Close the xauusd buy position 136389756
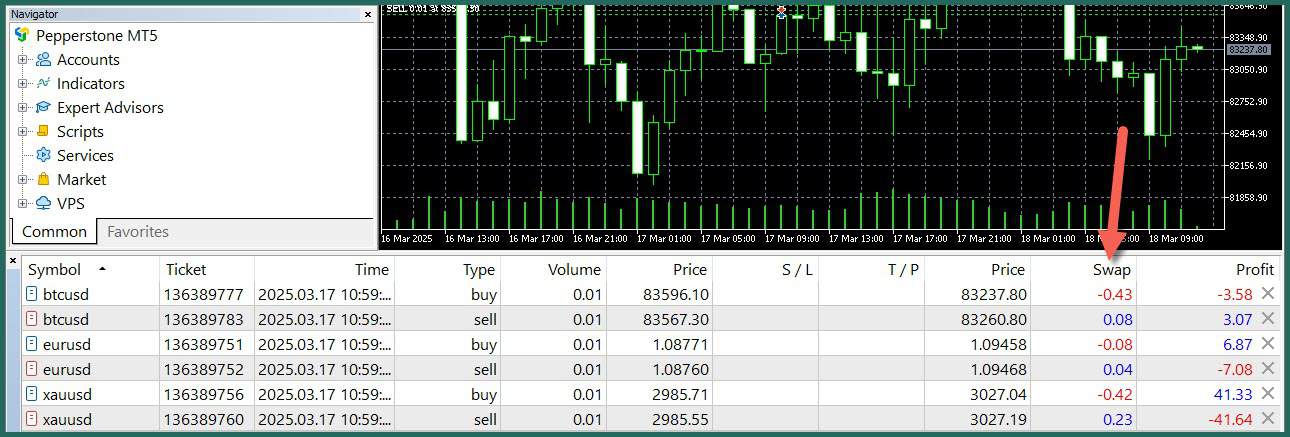 [1268, 395]
